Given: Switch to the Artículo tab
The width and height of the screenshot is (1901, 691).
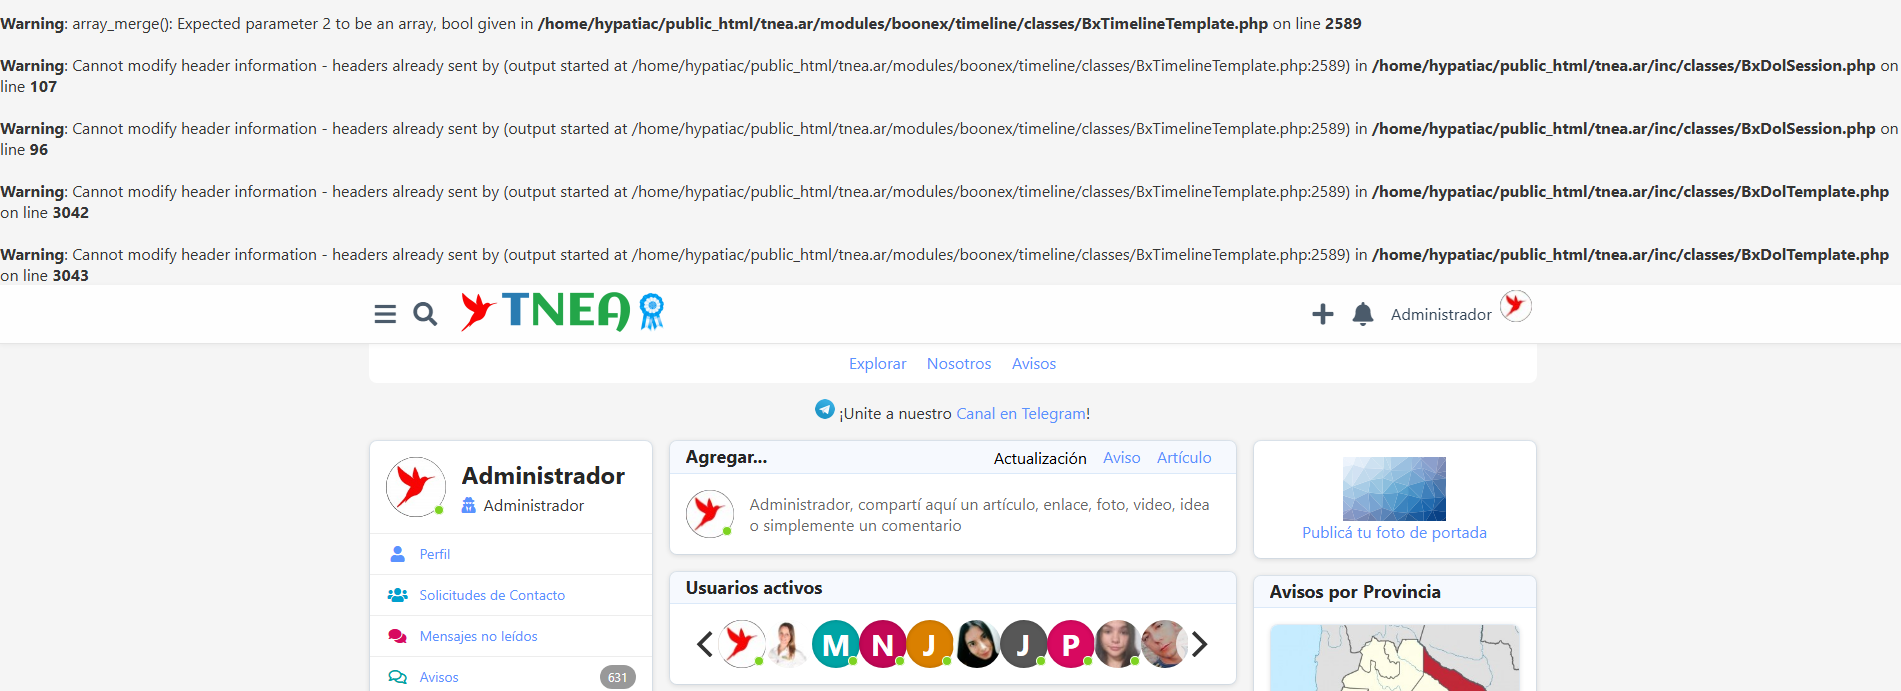Looking at the screenshot, I should [x=1184, y=458].
